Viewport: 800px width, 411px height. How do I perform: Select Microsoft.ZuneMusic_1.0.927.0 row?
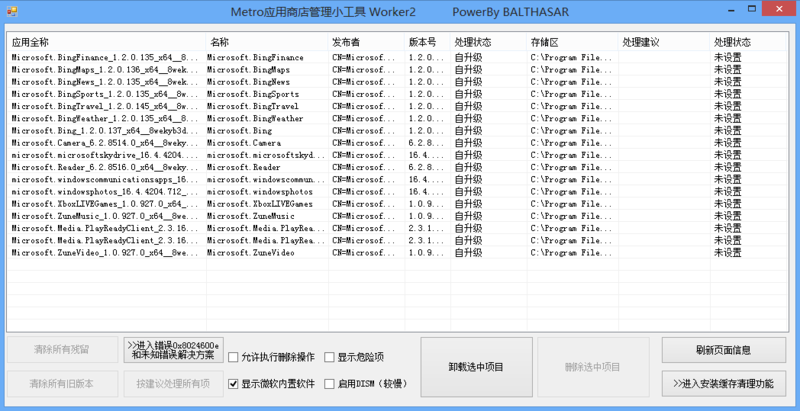397,216
